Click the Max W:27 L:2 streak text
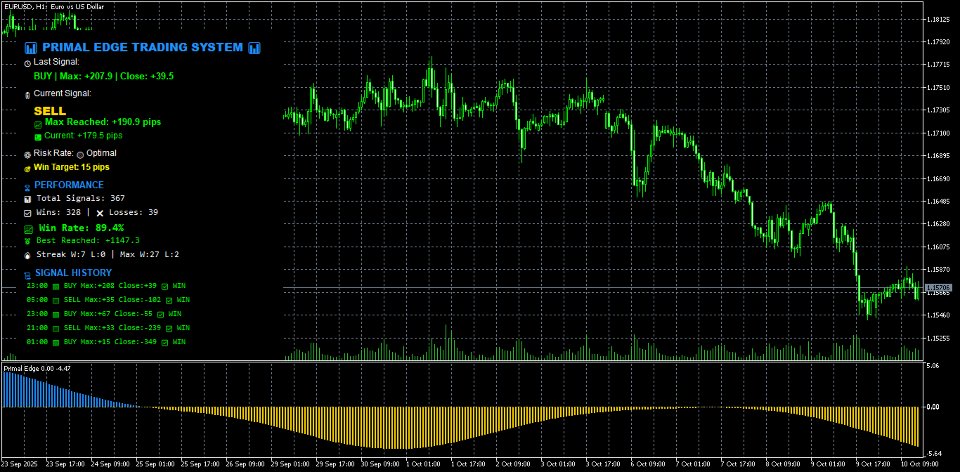The image size is (960, 472). click(x=149, y=254)
